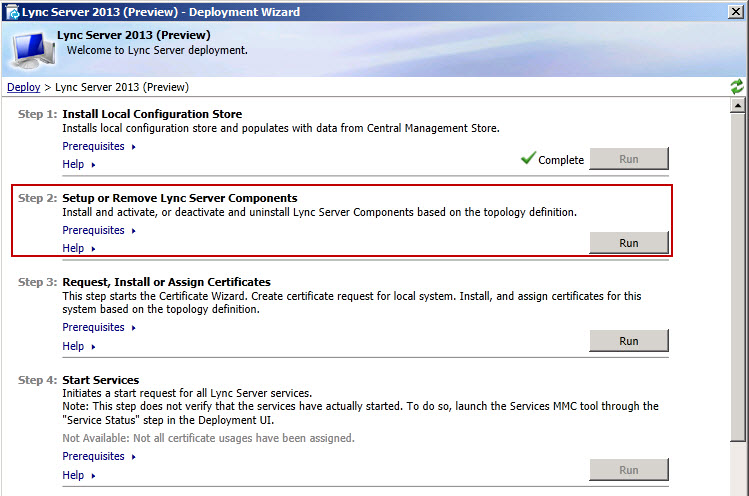Click the Lync Server computer icon in header
Image resolution: width=749 pixels, height=496 pixels.
click(x=29, y=46)
